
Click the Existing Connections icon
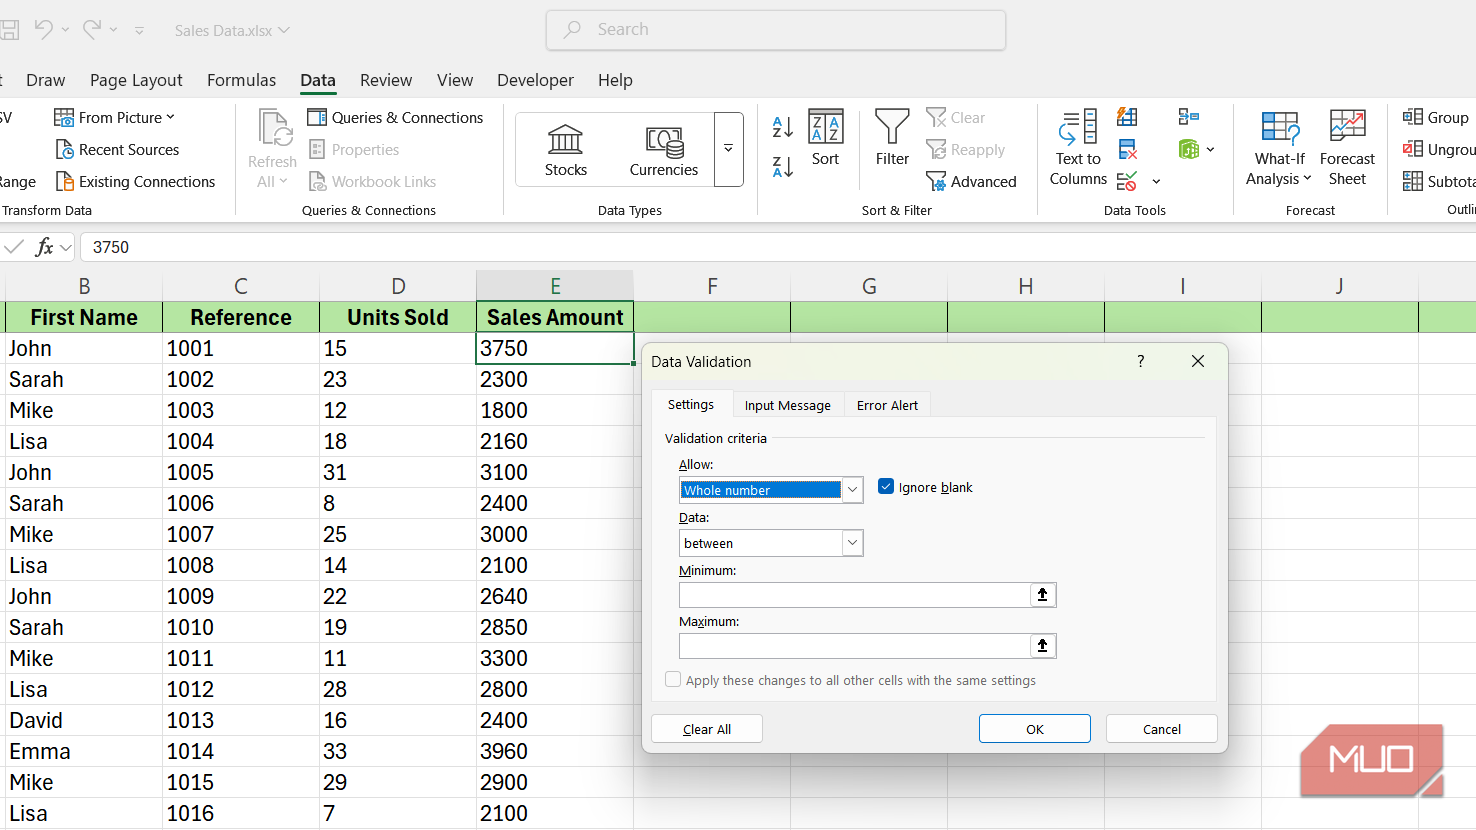tap(65, 182)
